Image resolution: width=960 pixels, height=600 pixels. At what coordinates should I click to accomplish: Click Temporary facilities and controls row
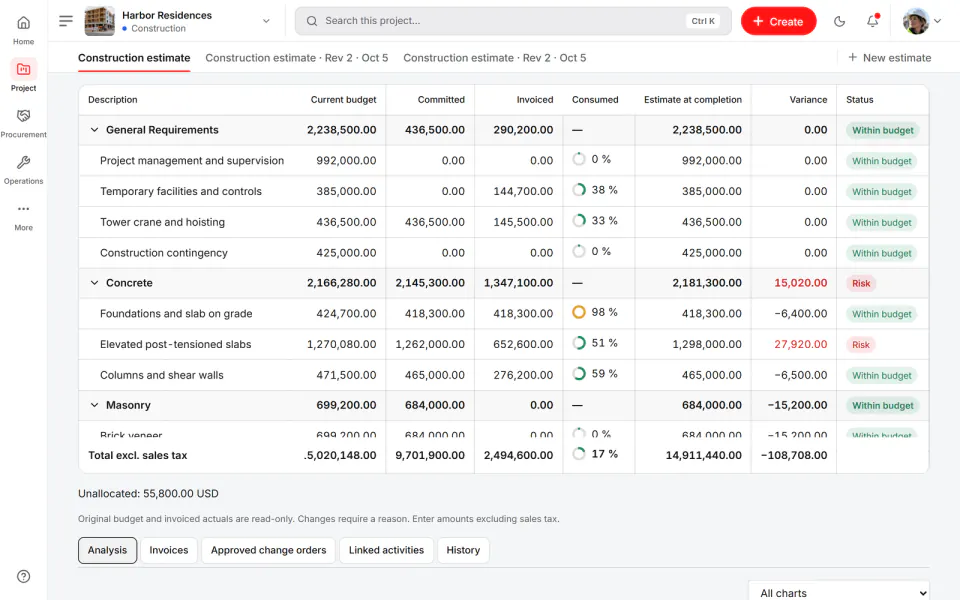tap(503, 191)
